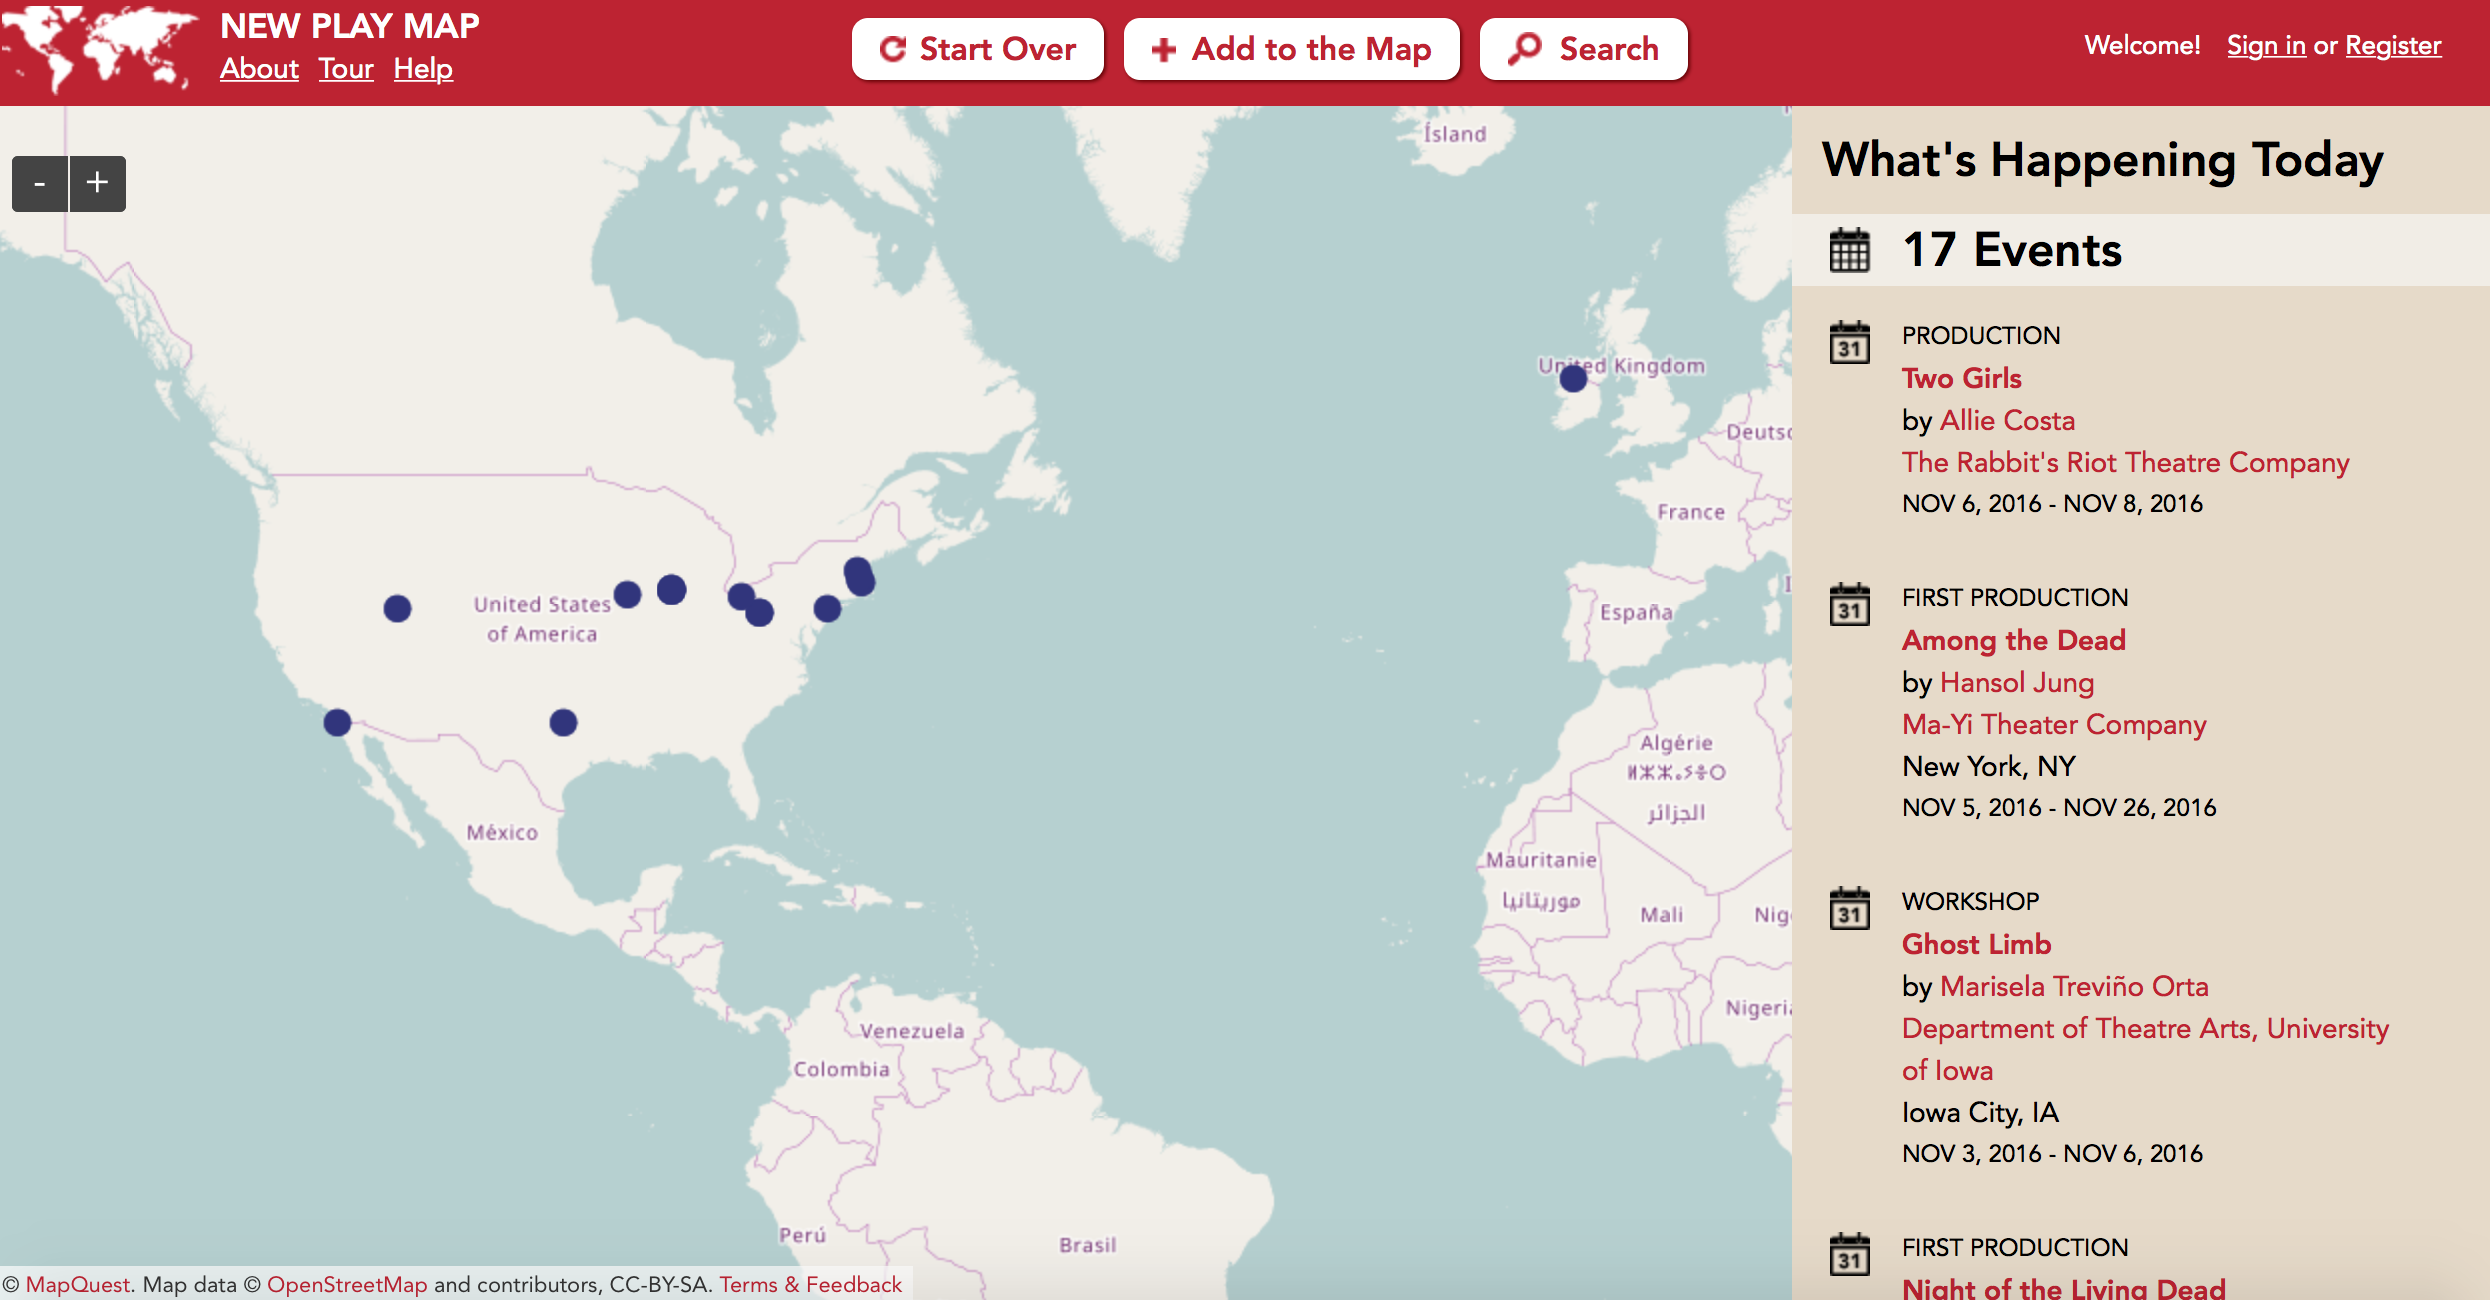This screenshot has width=2490, height=1300.
Task: Click the calendar icon beside 17 Events
Action: [1849, 250]
